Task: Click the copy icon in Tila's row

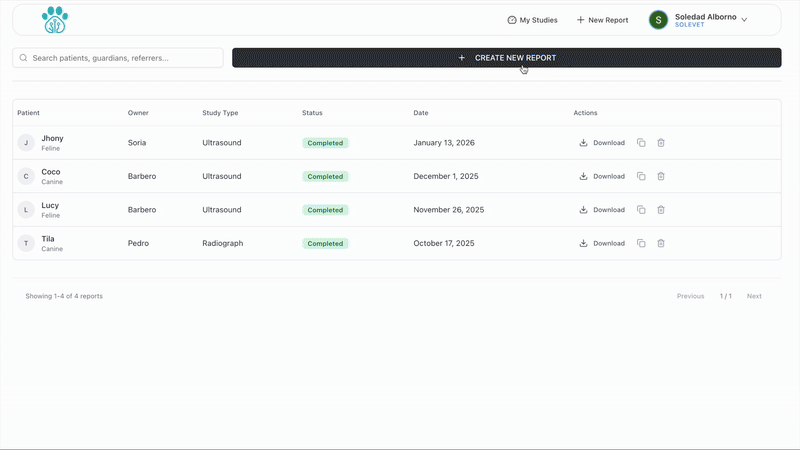Action: point(641,243)
